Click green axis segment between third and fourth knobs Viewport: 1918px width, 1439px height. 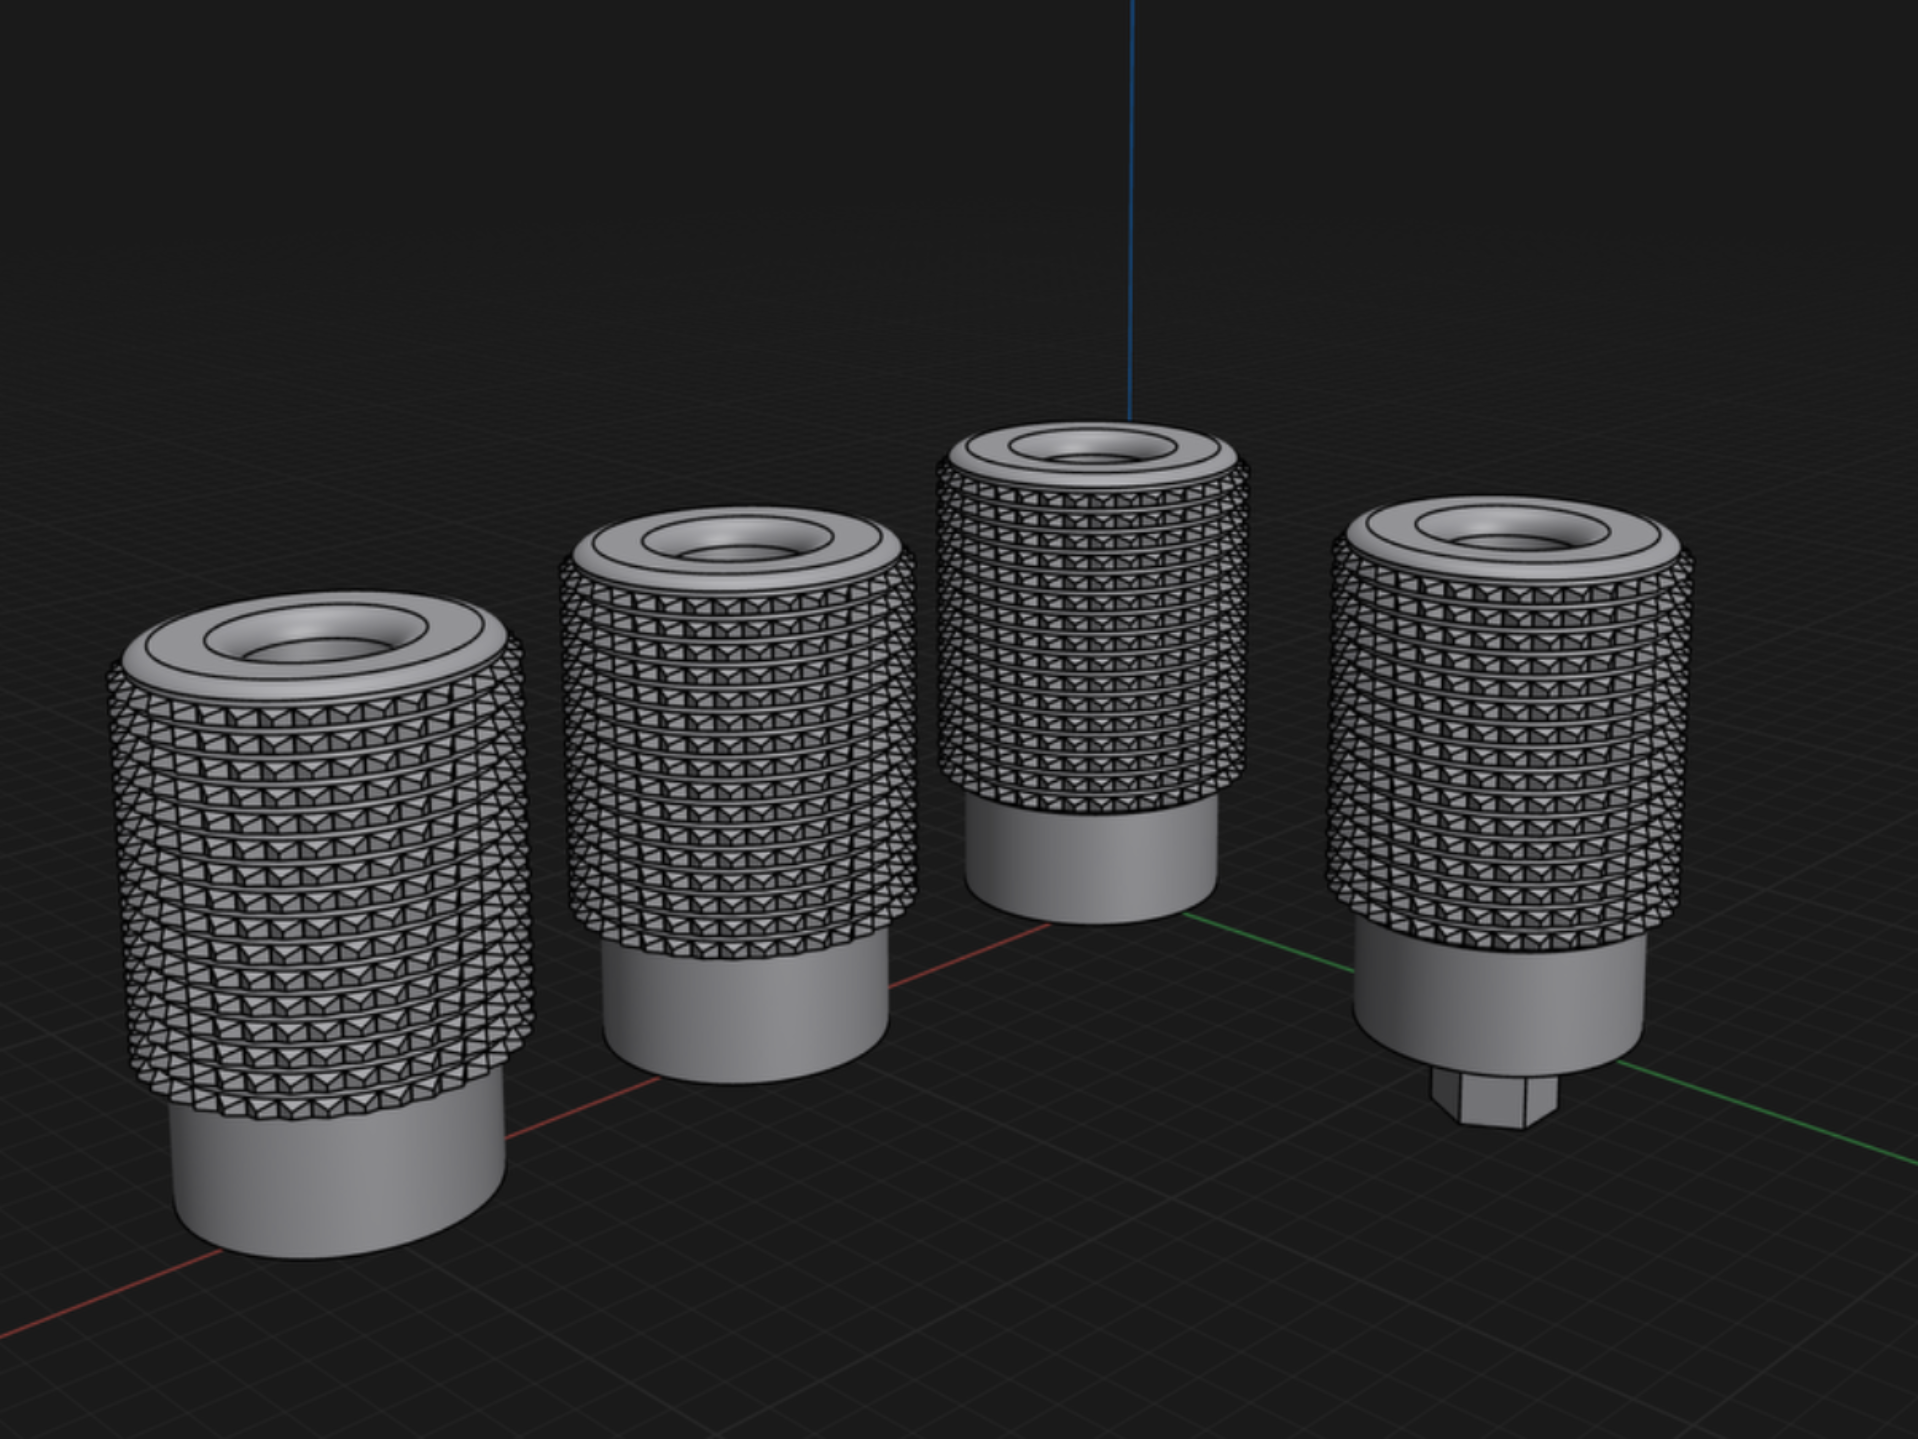(1268, 940)
